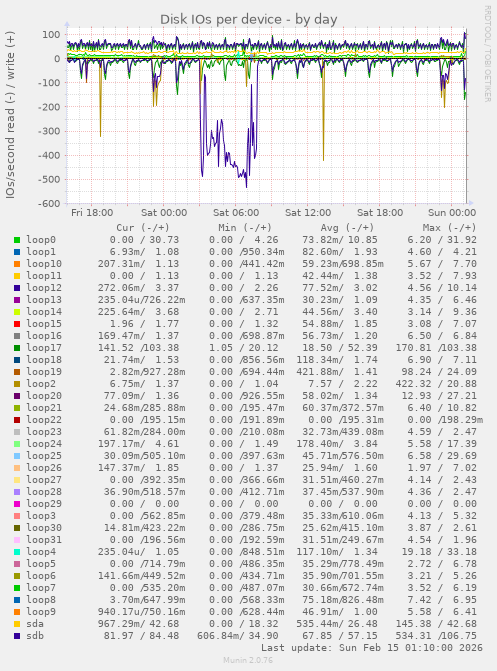Click the 'Munin 2.0.76' footer text

tap(248, 660)
